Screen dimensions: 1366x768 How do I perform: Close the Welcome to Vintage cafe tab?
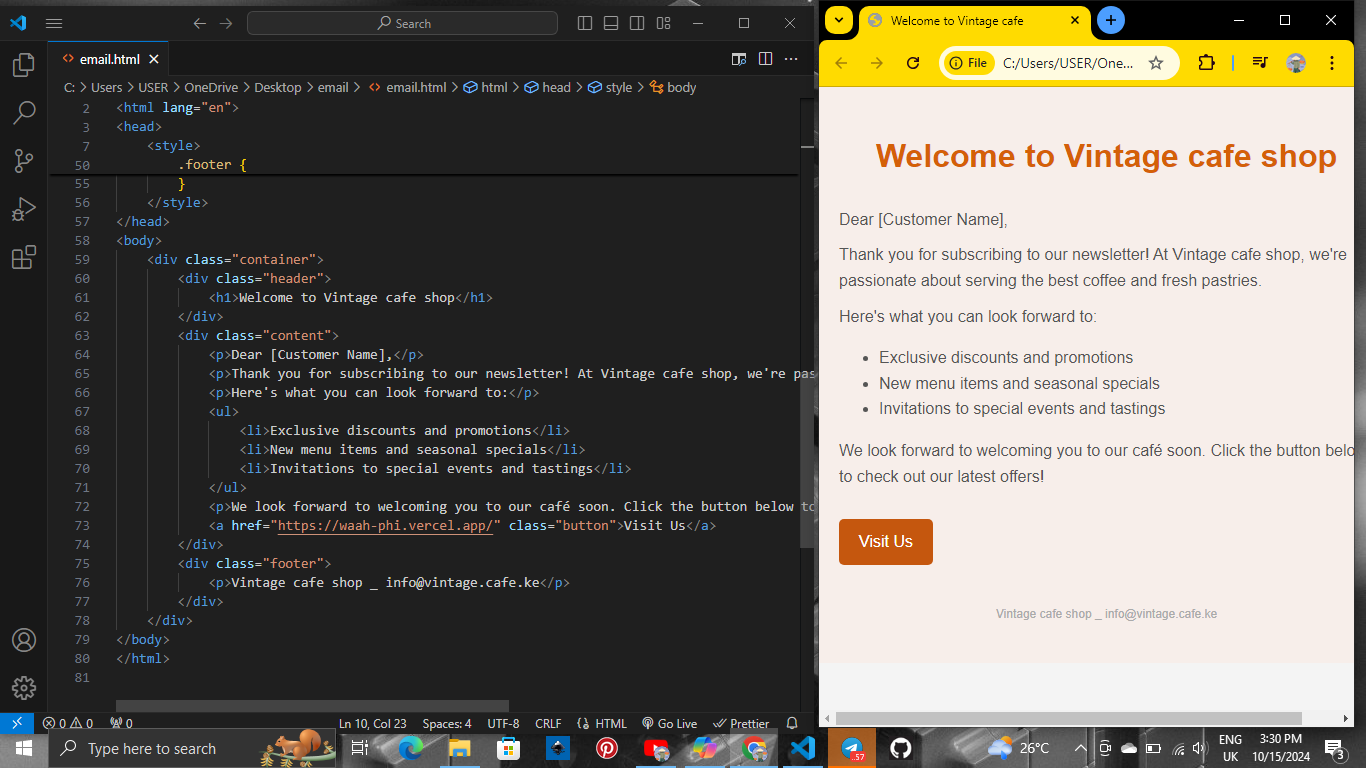[x=1075, y=20]
